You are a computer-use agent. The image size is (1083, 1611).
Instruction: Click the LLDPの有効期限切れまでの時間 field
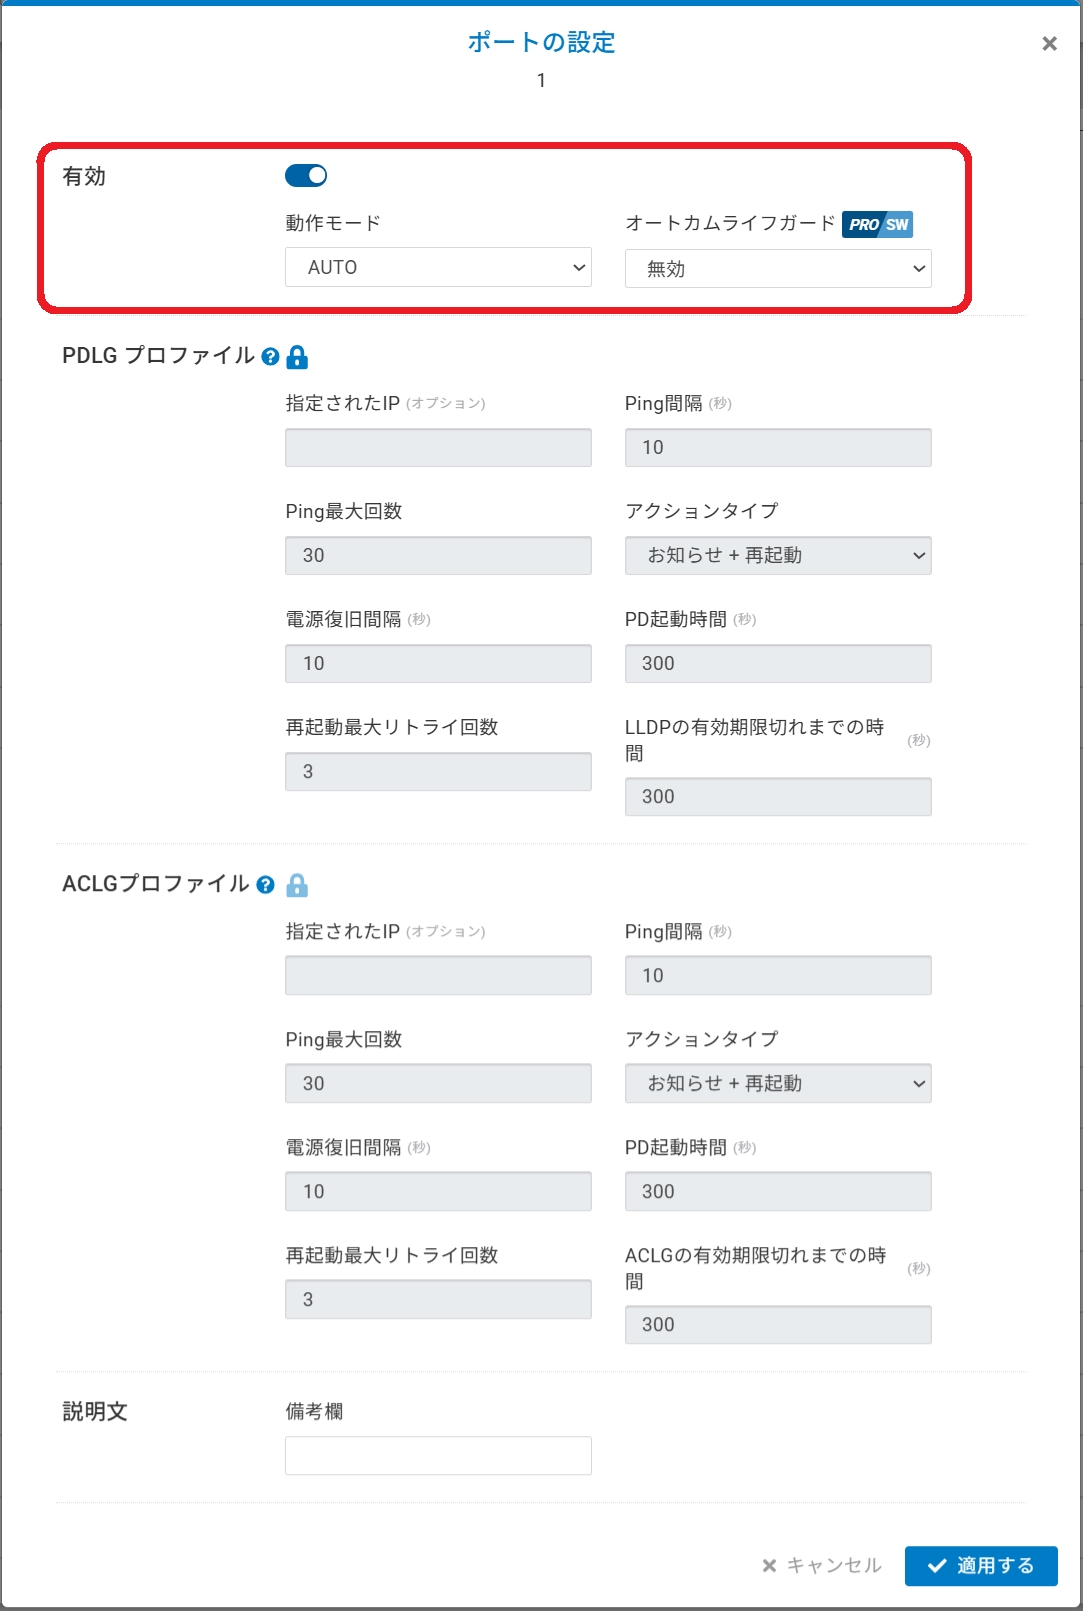(778, 797)
